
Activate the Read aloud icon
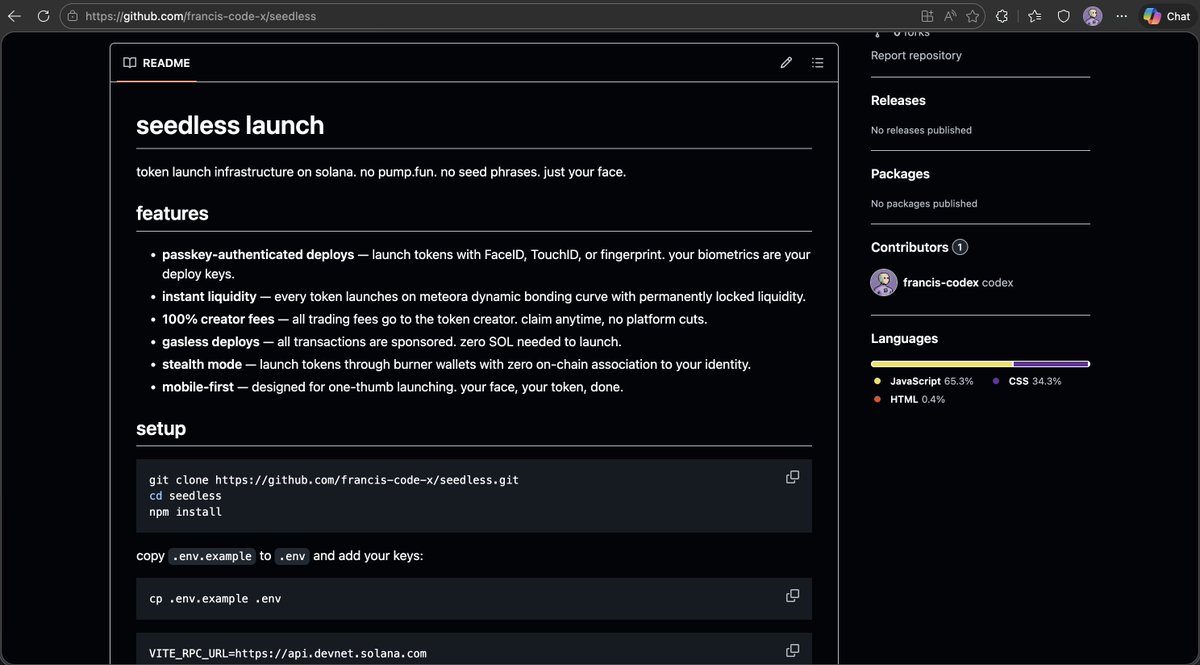click(x=950, y=16)
